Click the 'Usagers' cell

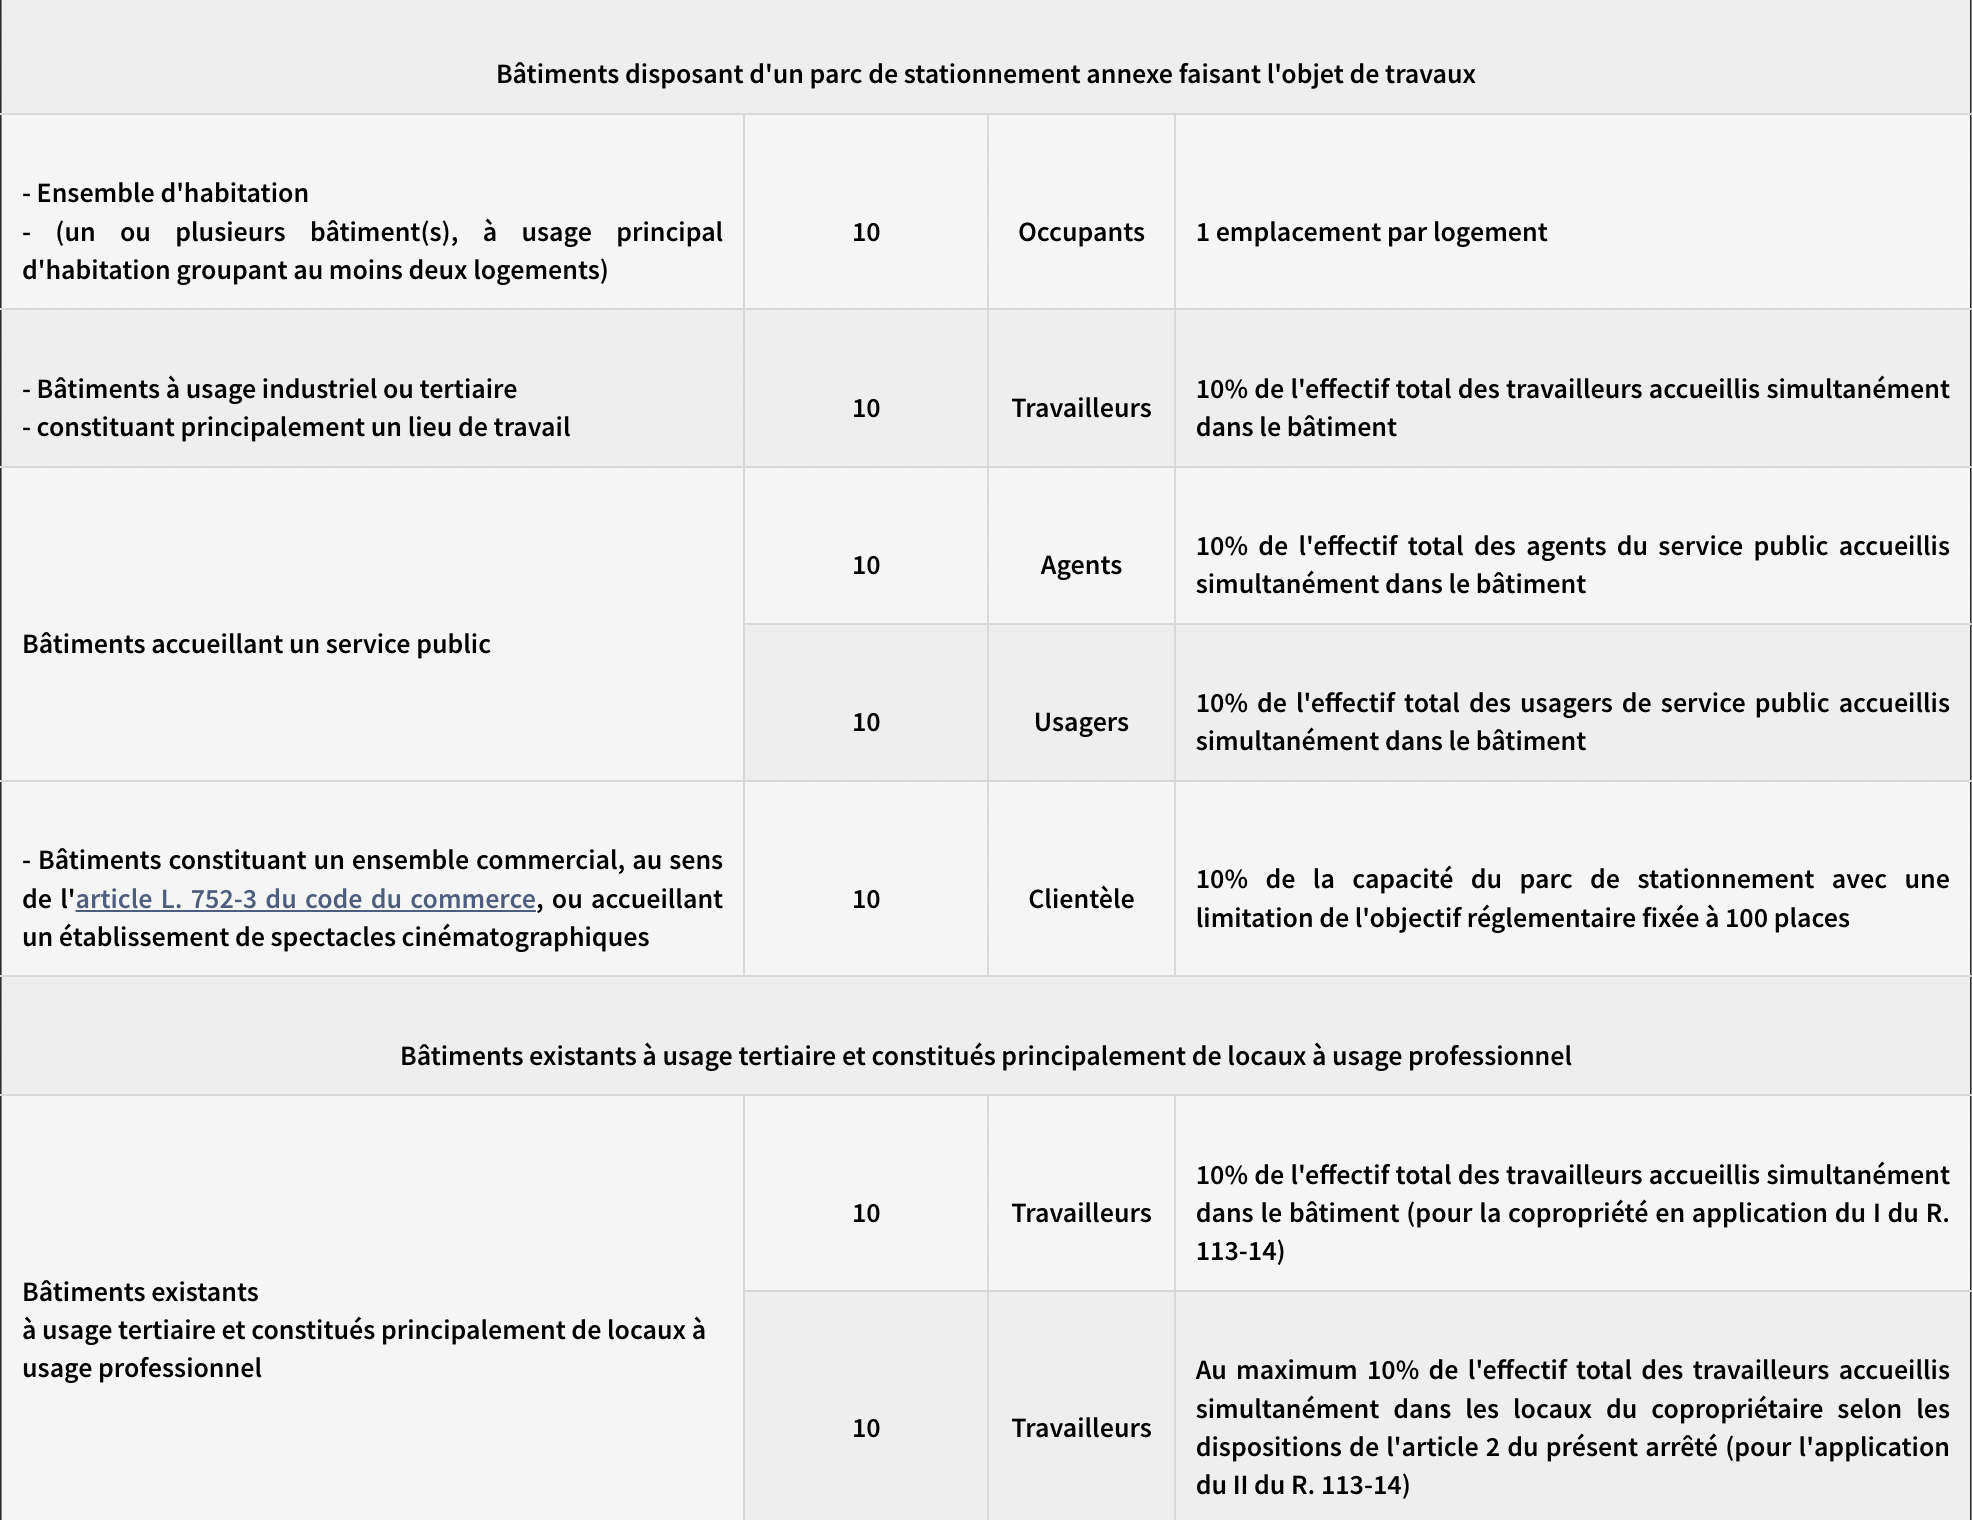point(1081,722)
